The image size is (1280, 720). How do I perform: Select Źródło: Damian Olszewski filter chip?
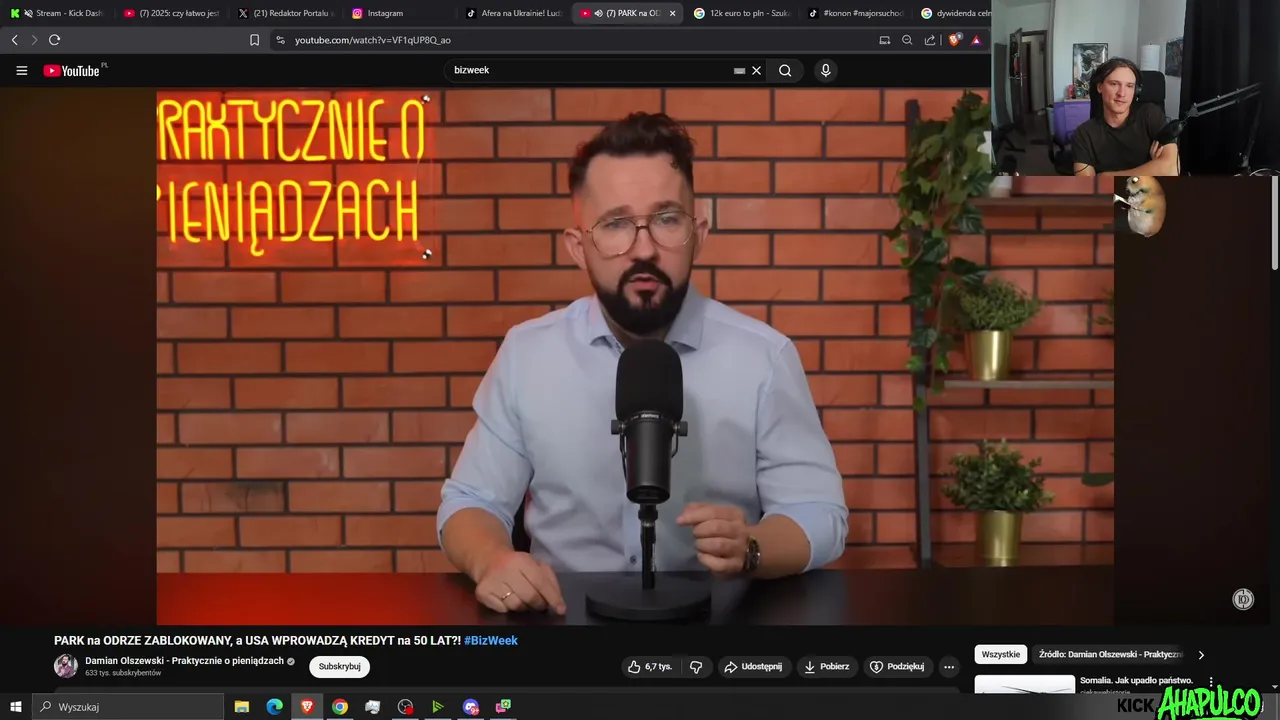tap(1110, 655)
